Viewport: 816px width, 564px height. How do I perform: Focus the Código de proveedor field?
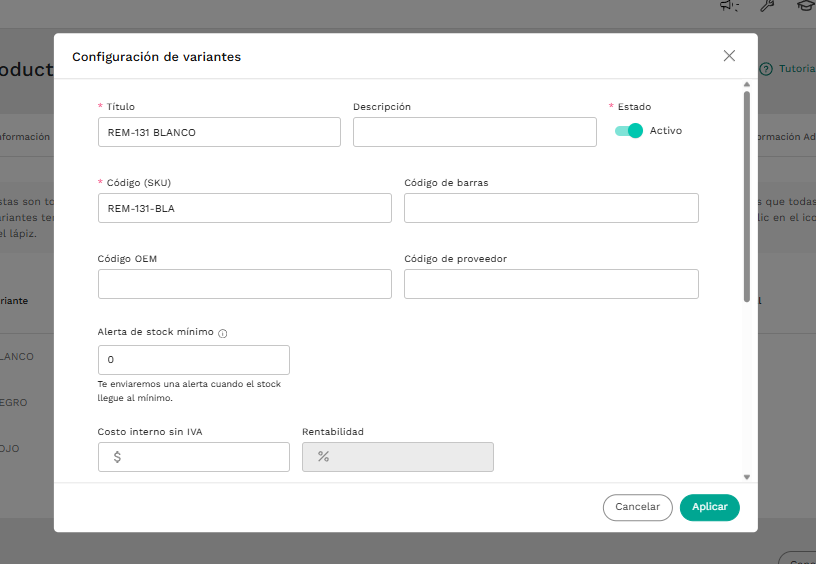click(551, 284)
